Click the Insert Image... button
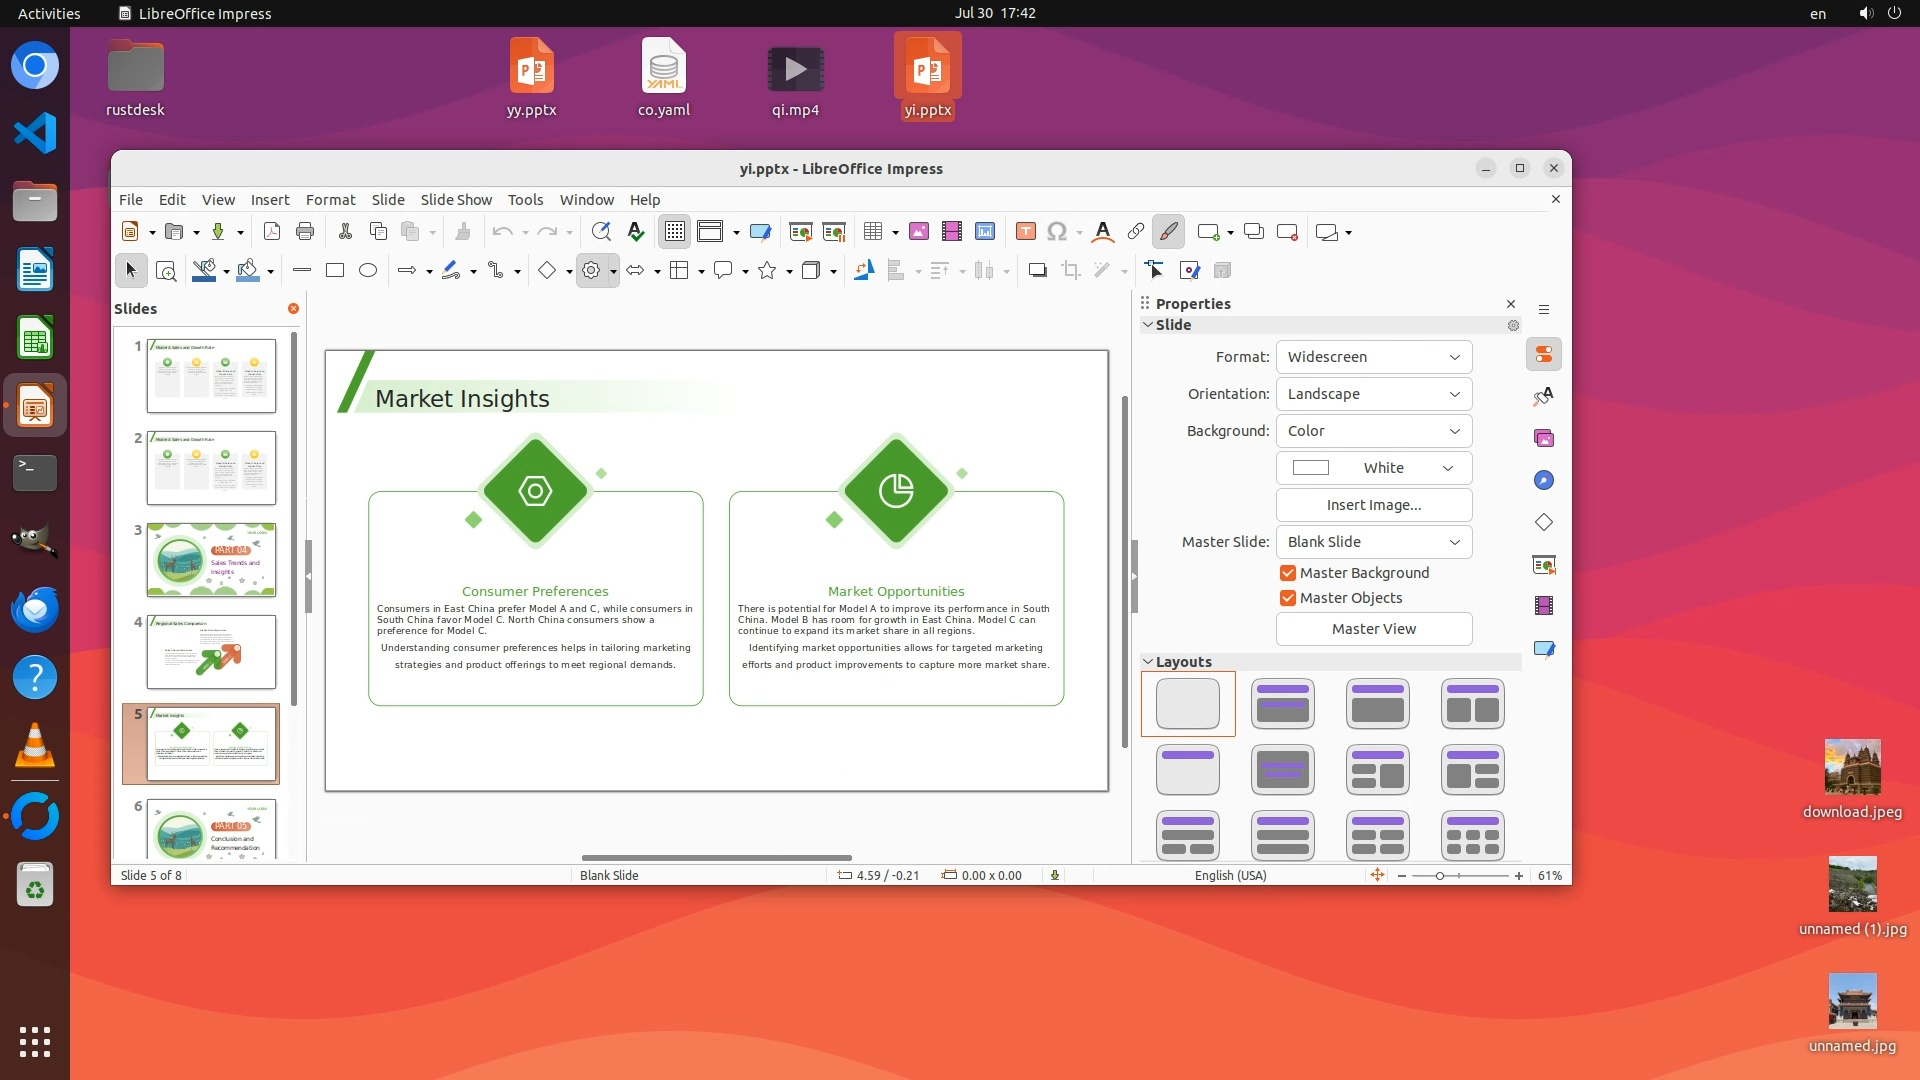The width and height of the screenshot is (1920, 1080). click(1373, 505)
